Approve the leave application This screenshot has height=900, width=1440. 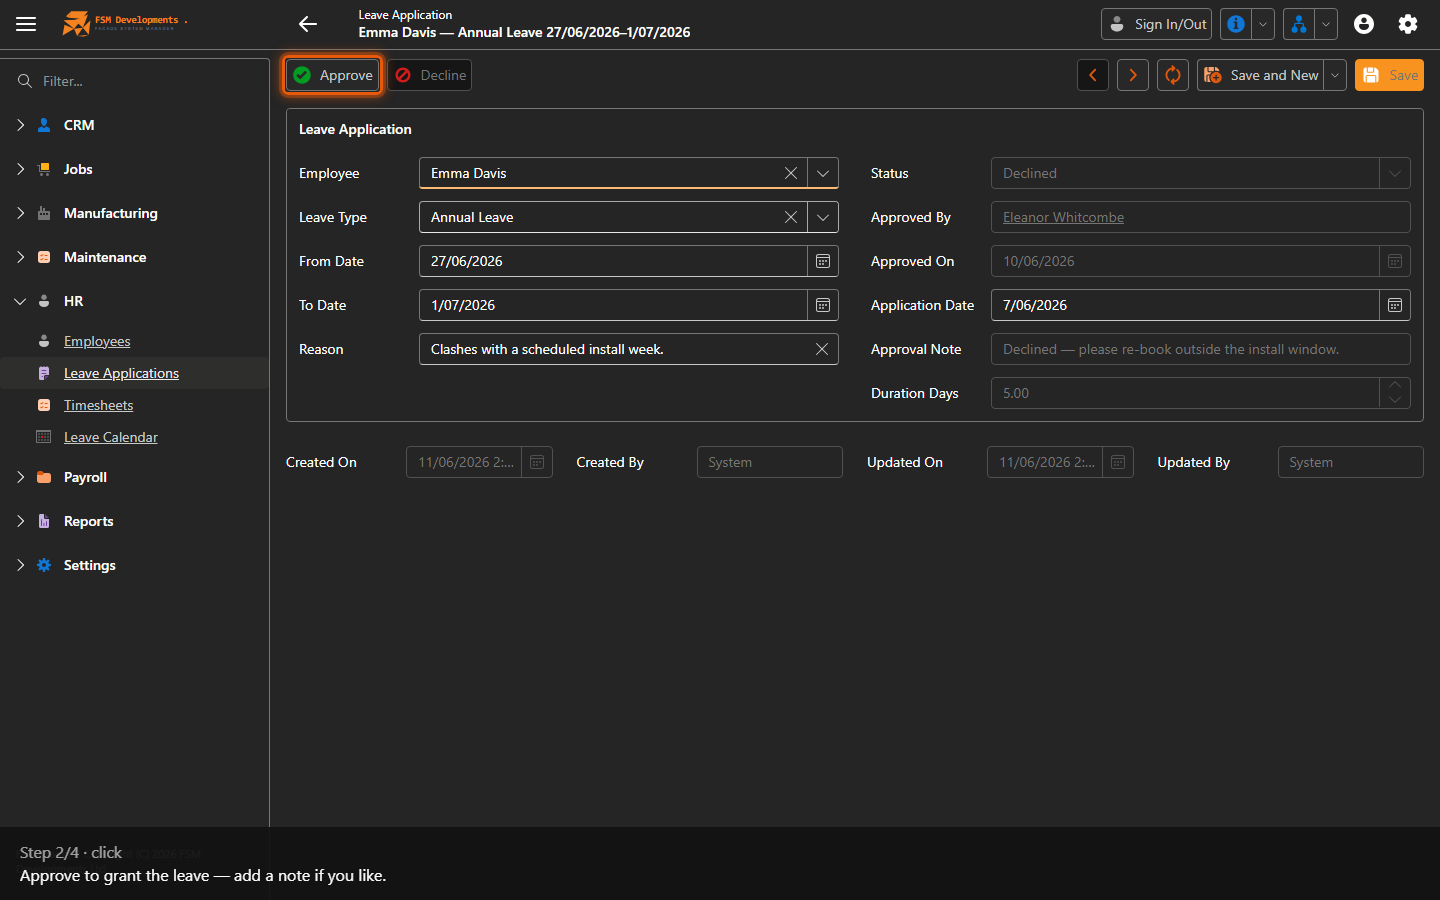tap(333, 75)
